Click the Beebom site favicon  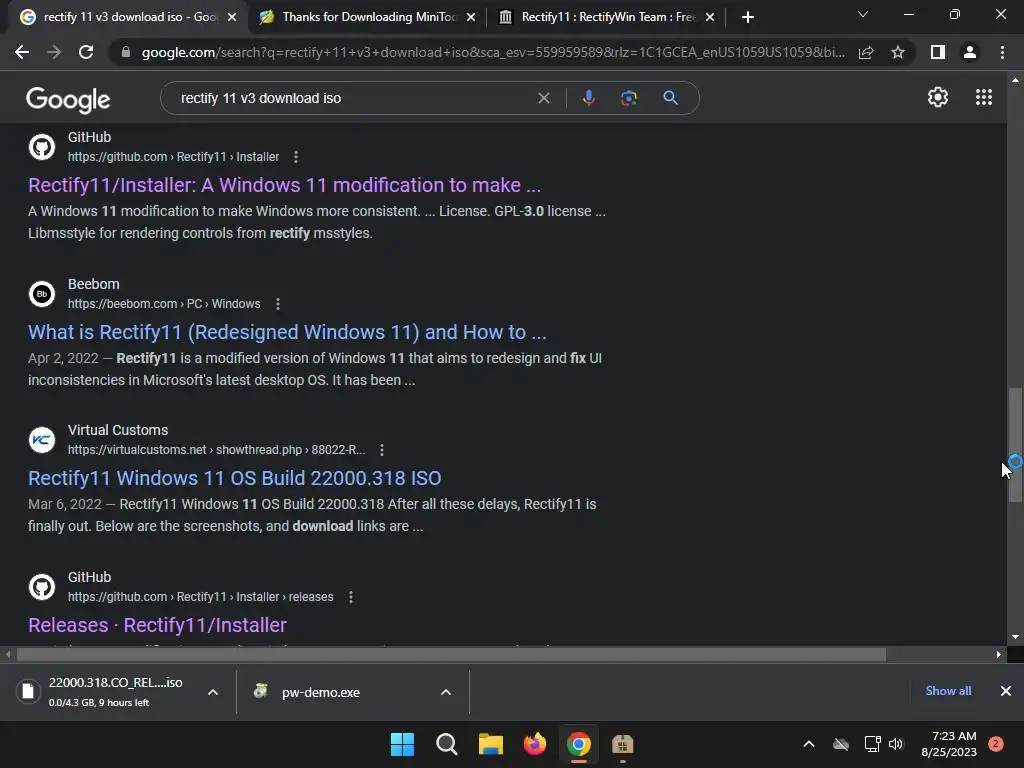coord(42,294)
